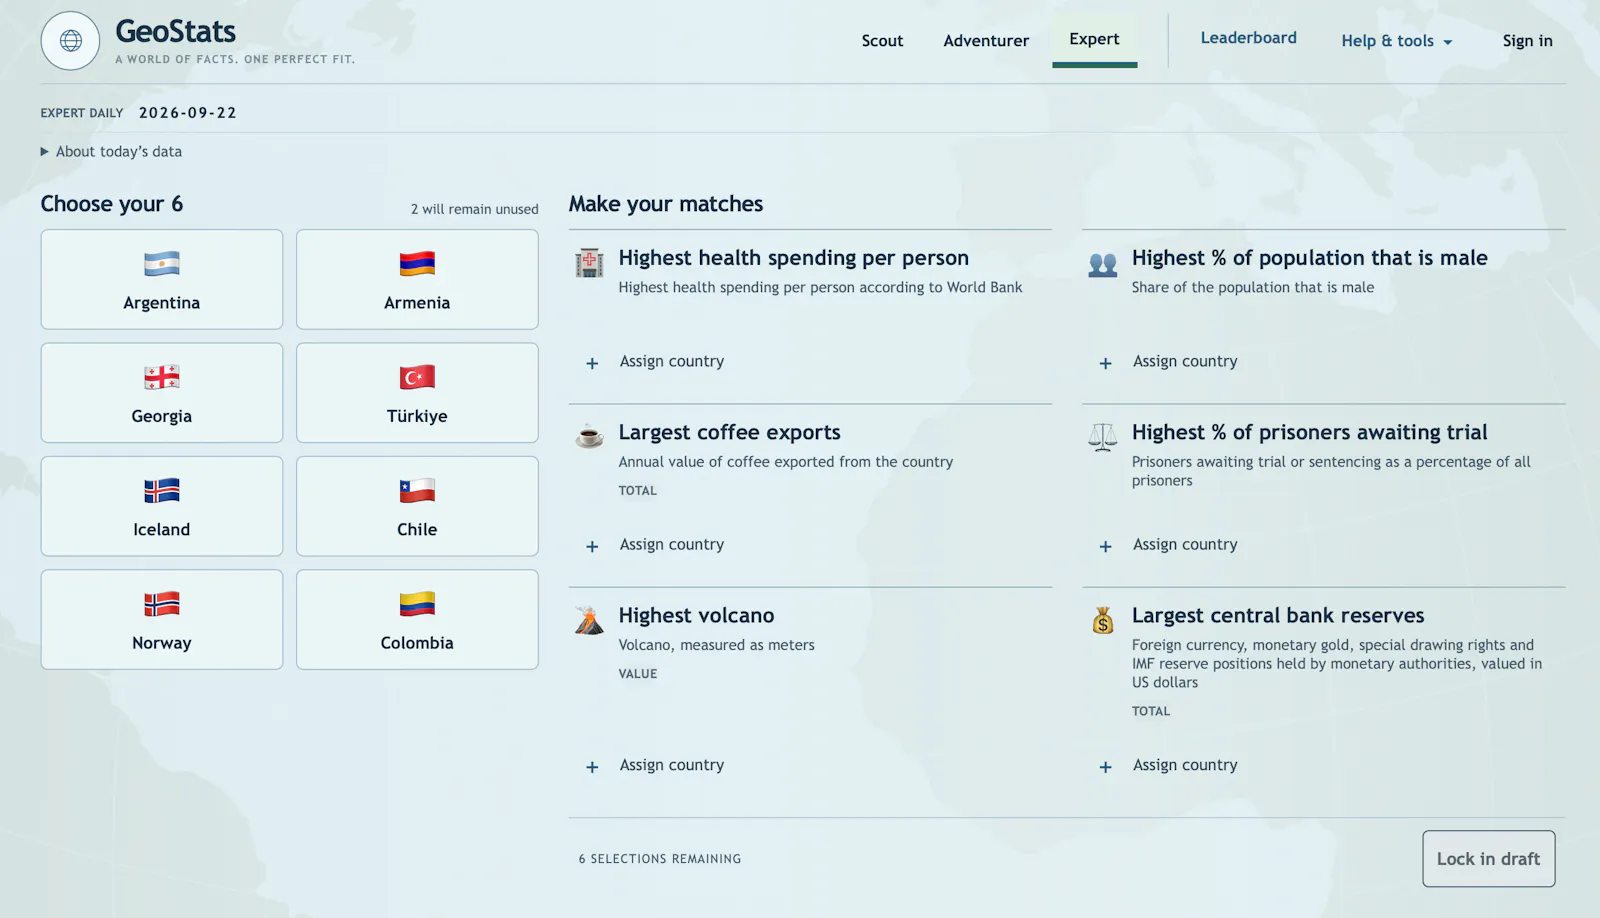
Task: Click the Georgia flag icon
Action: click(162, 377)
